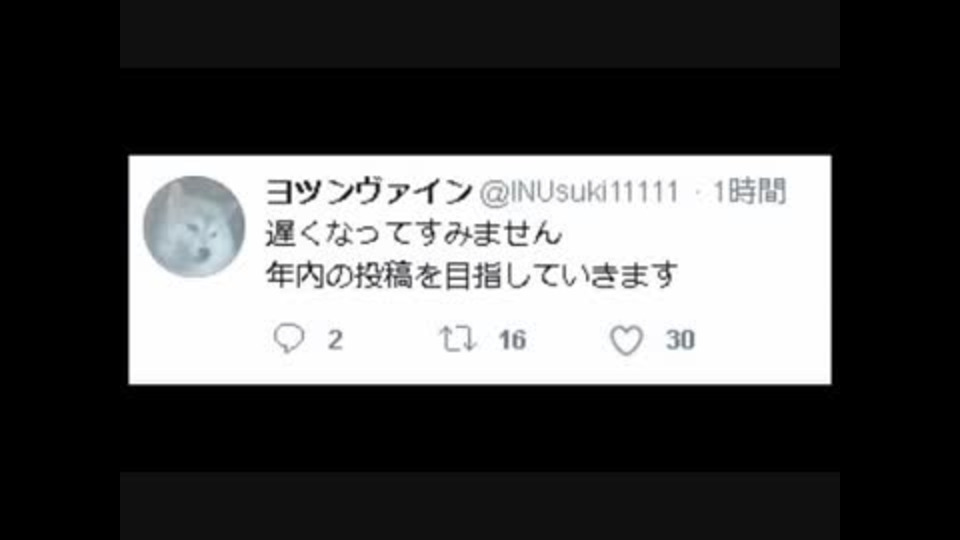Screen dimensions: 960x540
Task: Click the separator dot before 1時間
Action: tap(698, 192)
